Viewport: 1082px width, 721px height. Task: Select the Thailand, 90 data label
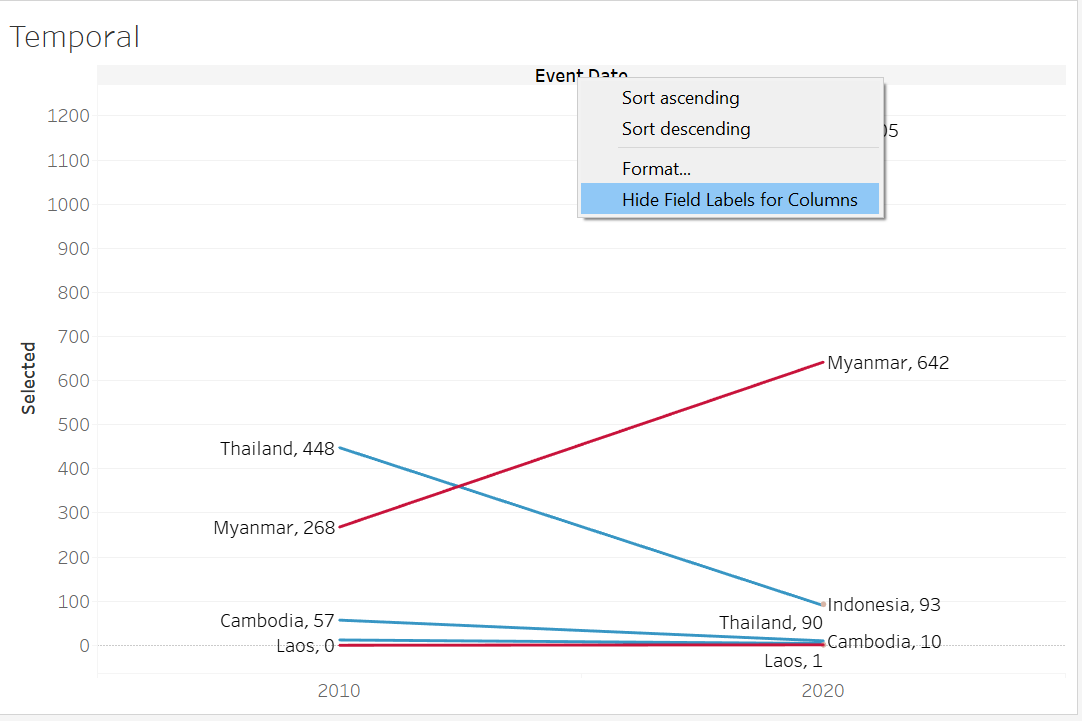click(x=770, y=623)
